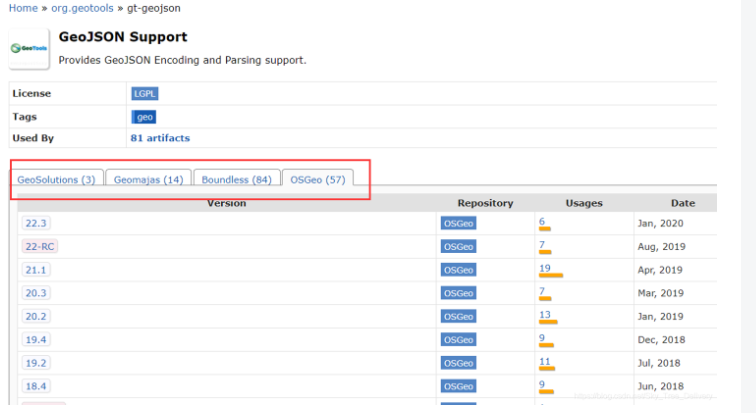Click the OSGeo repository badge for 20.2
The height and width of the screenshot is (413, 756).
coord(459,316)
